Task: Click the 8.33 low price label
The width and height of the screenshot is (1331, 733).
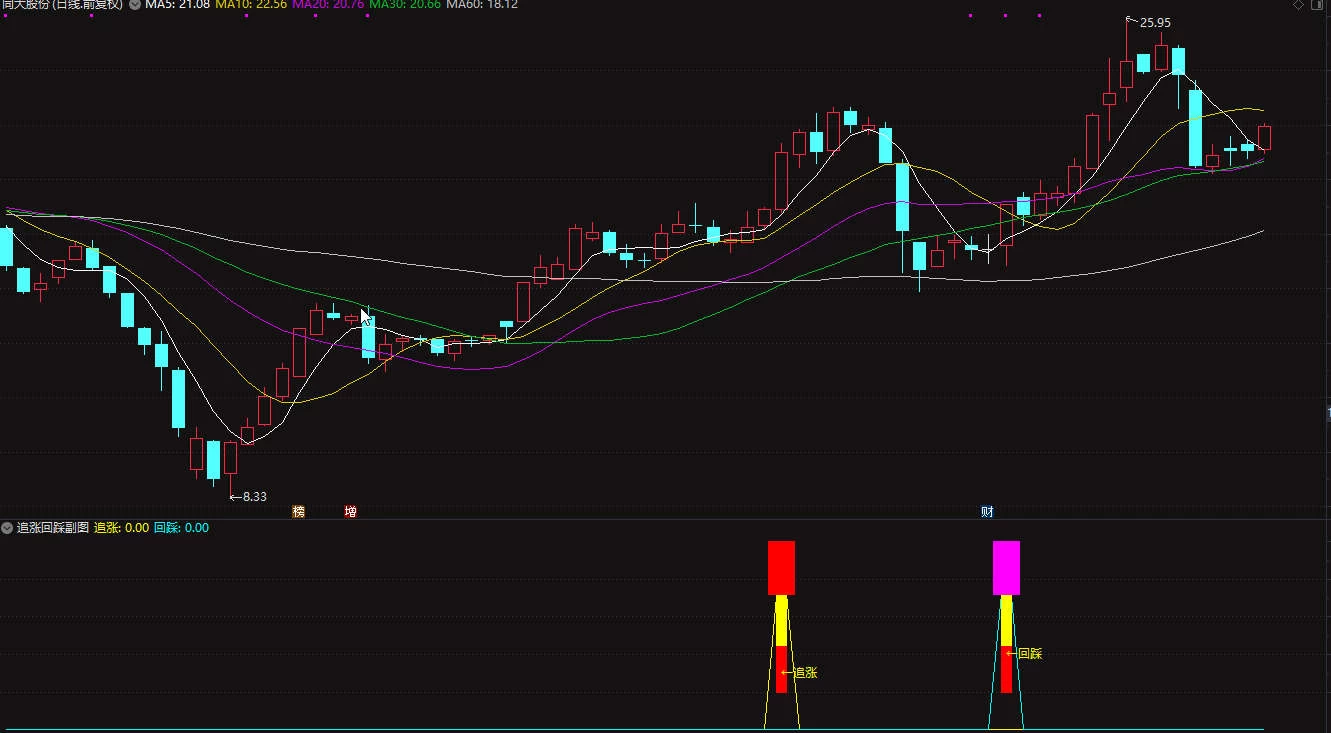Action: coord(254,496)
